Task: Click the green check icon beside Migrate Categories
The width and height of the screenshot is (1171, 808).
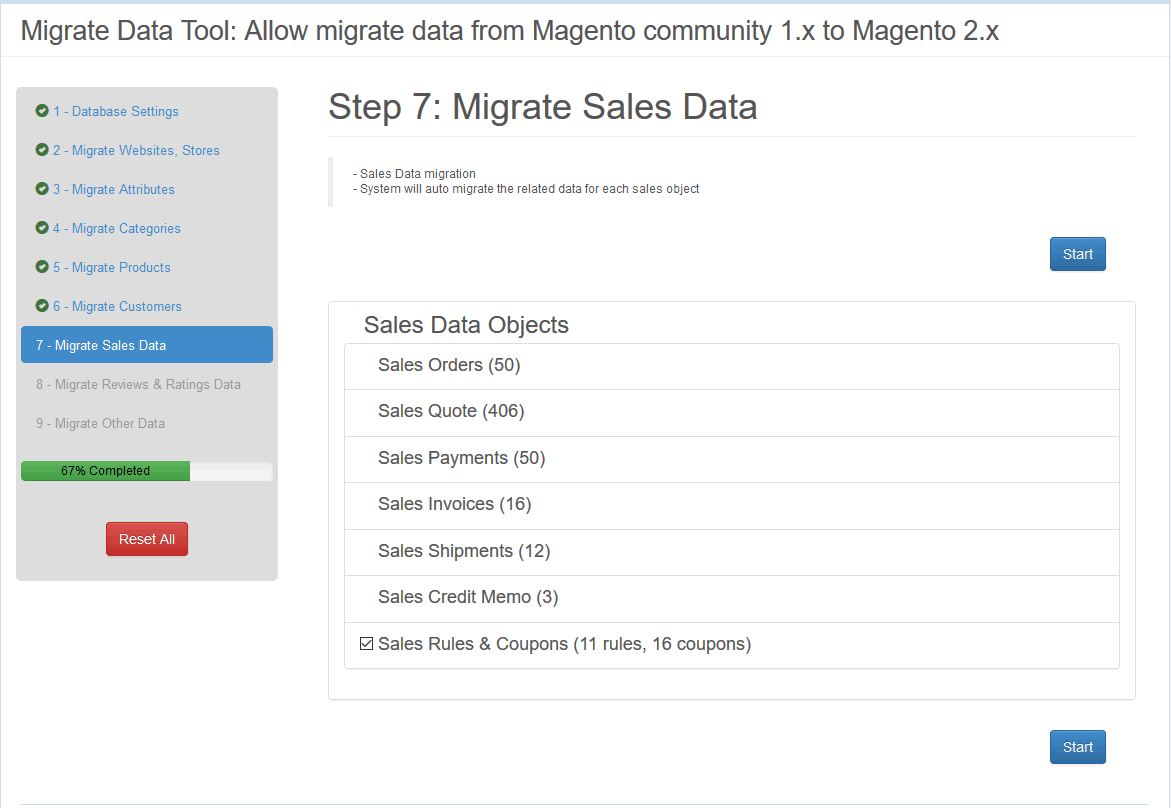Action: click(42, 228)
